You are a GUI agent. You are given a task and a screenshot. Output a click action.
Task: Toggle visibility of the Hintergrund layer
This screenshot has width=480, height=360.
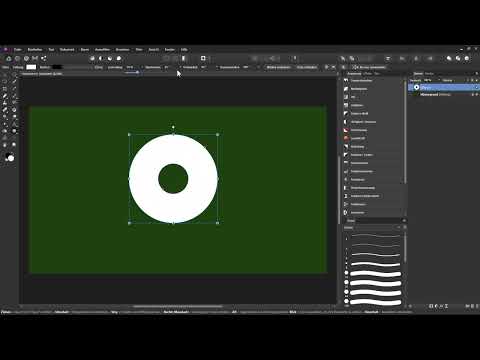pos(477,95)
